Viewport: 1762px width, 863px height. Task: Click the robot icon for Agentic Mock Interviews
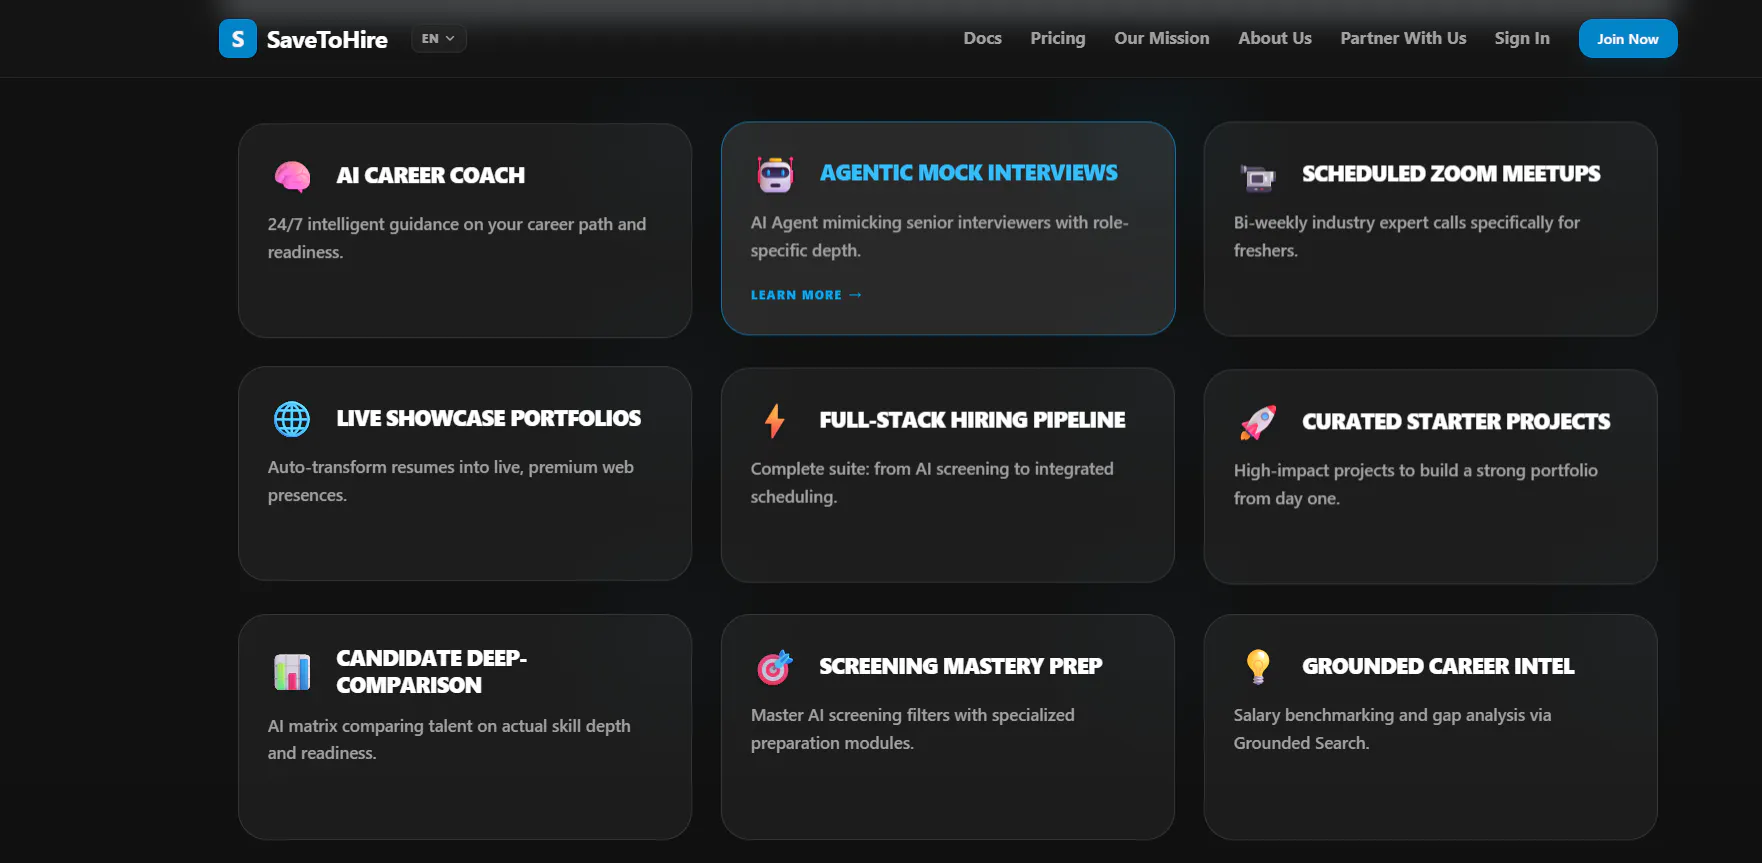pos(775,174)
